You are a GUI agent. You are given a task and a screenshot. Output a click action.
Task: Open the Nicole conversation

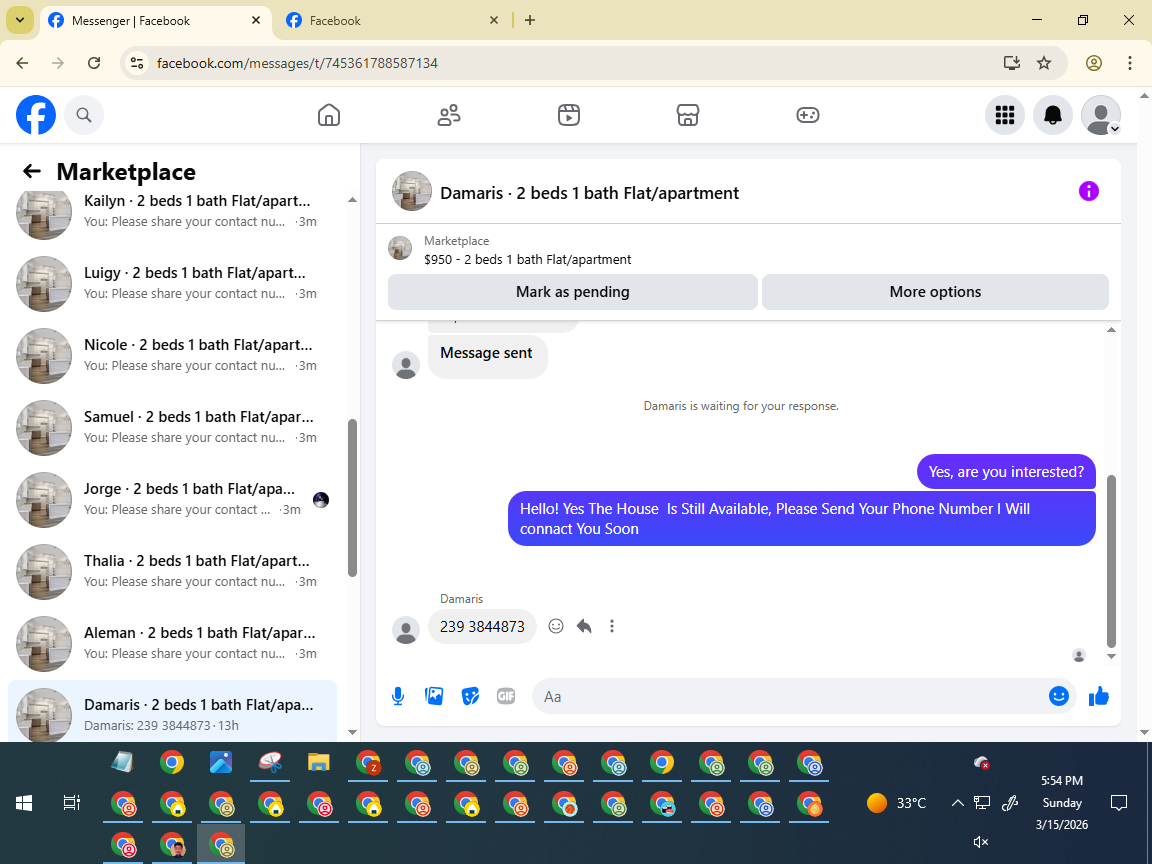172,355
